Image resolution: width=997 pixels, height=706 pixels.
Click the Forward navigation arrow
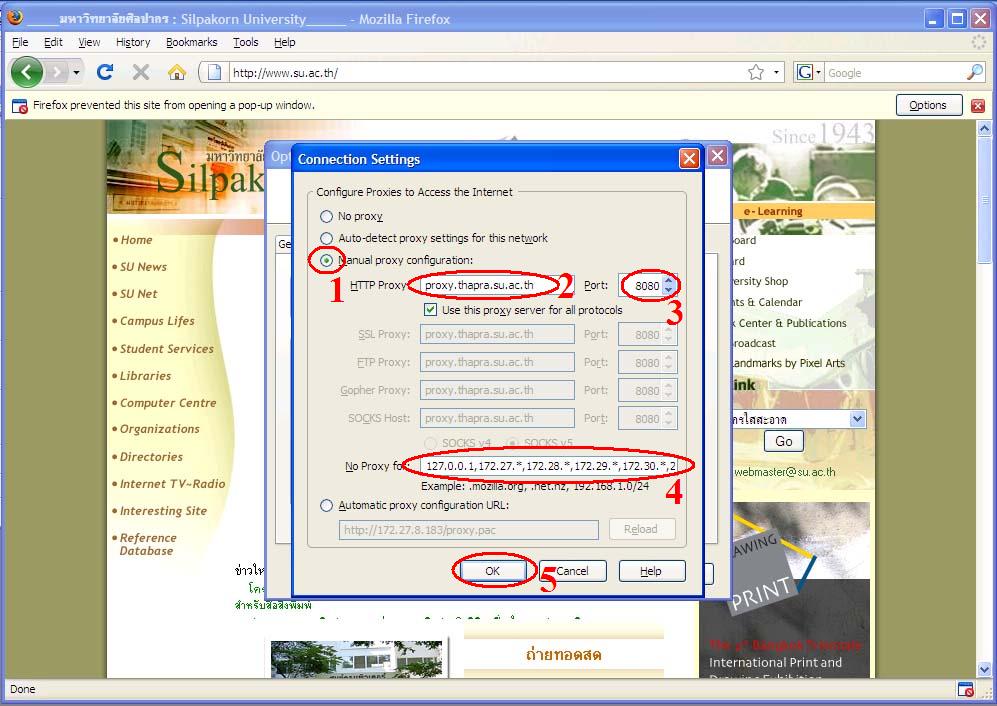pos(57,73)
